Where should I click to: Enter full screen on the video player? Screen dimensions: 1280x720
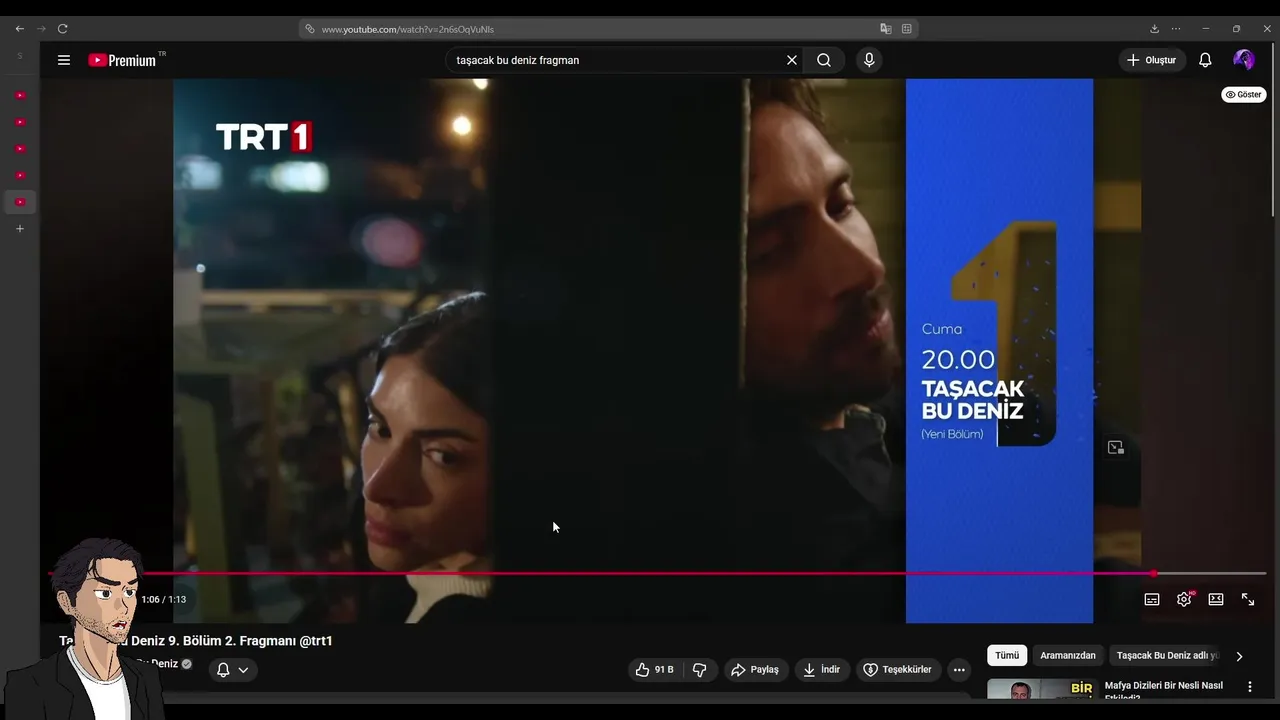tap(1248, 599)
